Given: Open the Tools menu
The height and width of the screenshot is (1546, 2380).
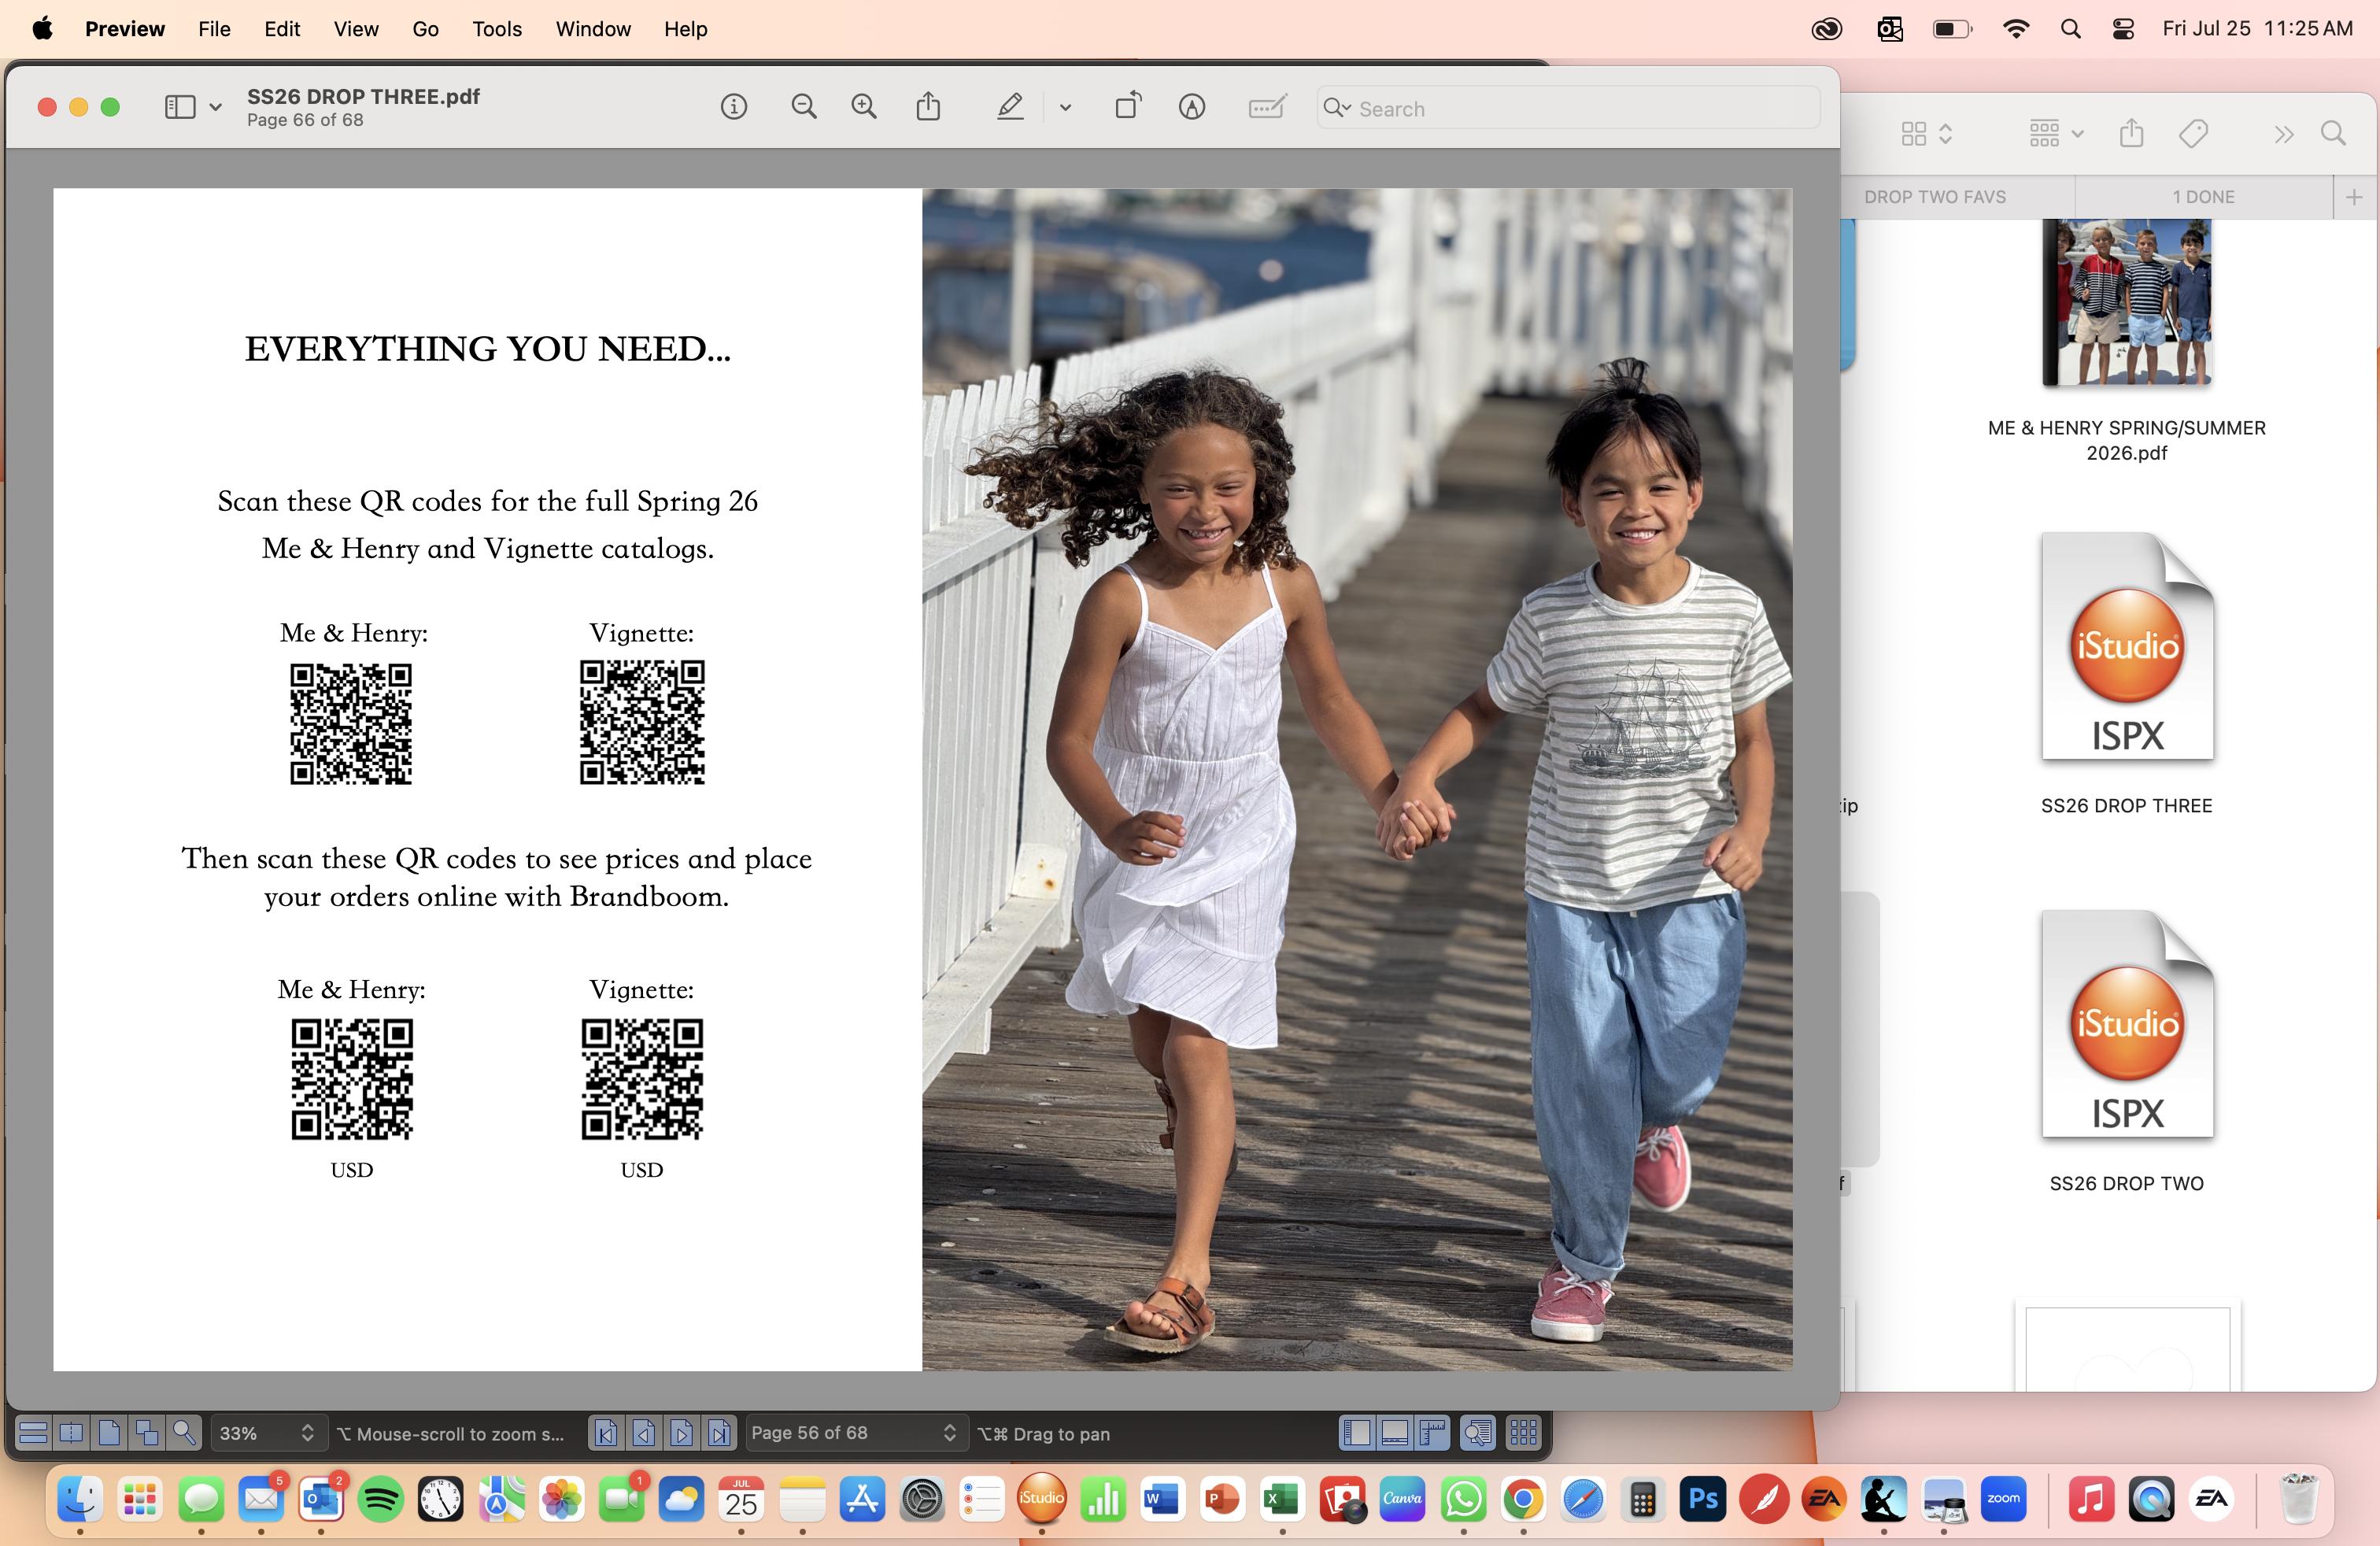Looking at the screenshot, I should point(497,29).
